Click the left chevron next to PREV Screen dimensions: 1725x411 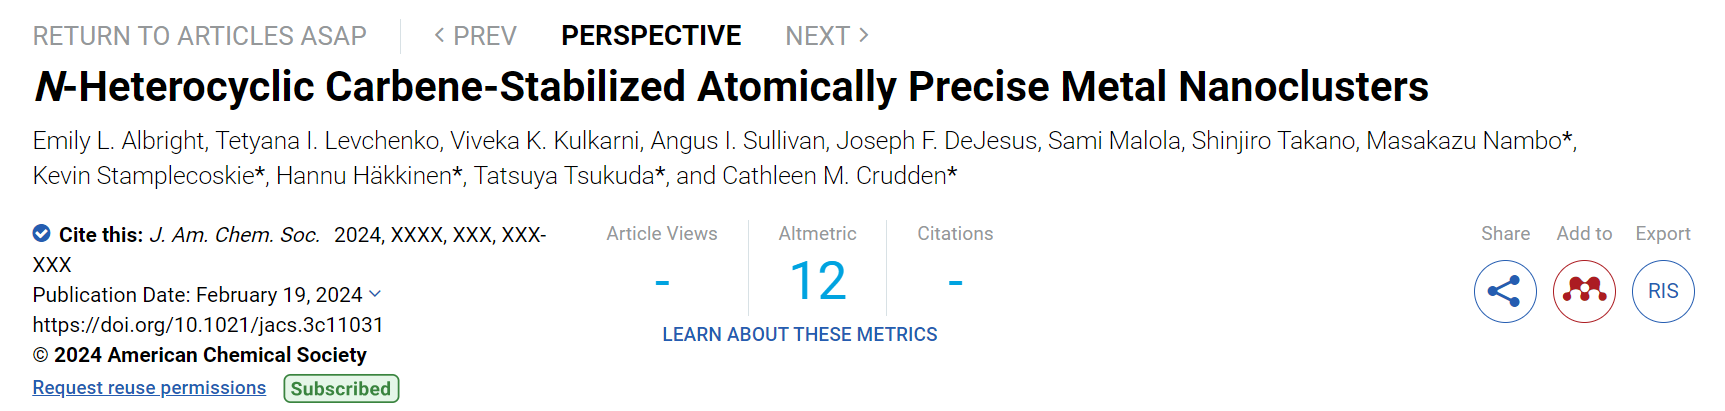[x=439, y=35]
